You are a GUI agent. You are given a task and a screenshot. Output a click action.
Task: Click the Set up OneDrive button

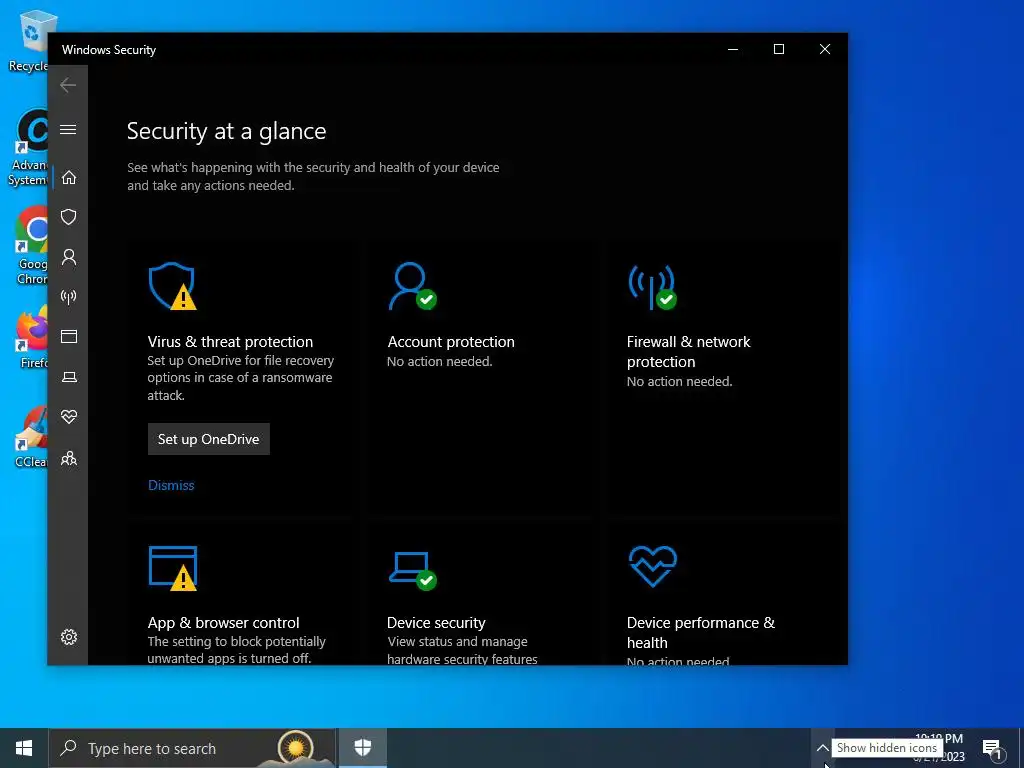[208, 439]
